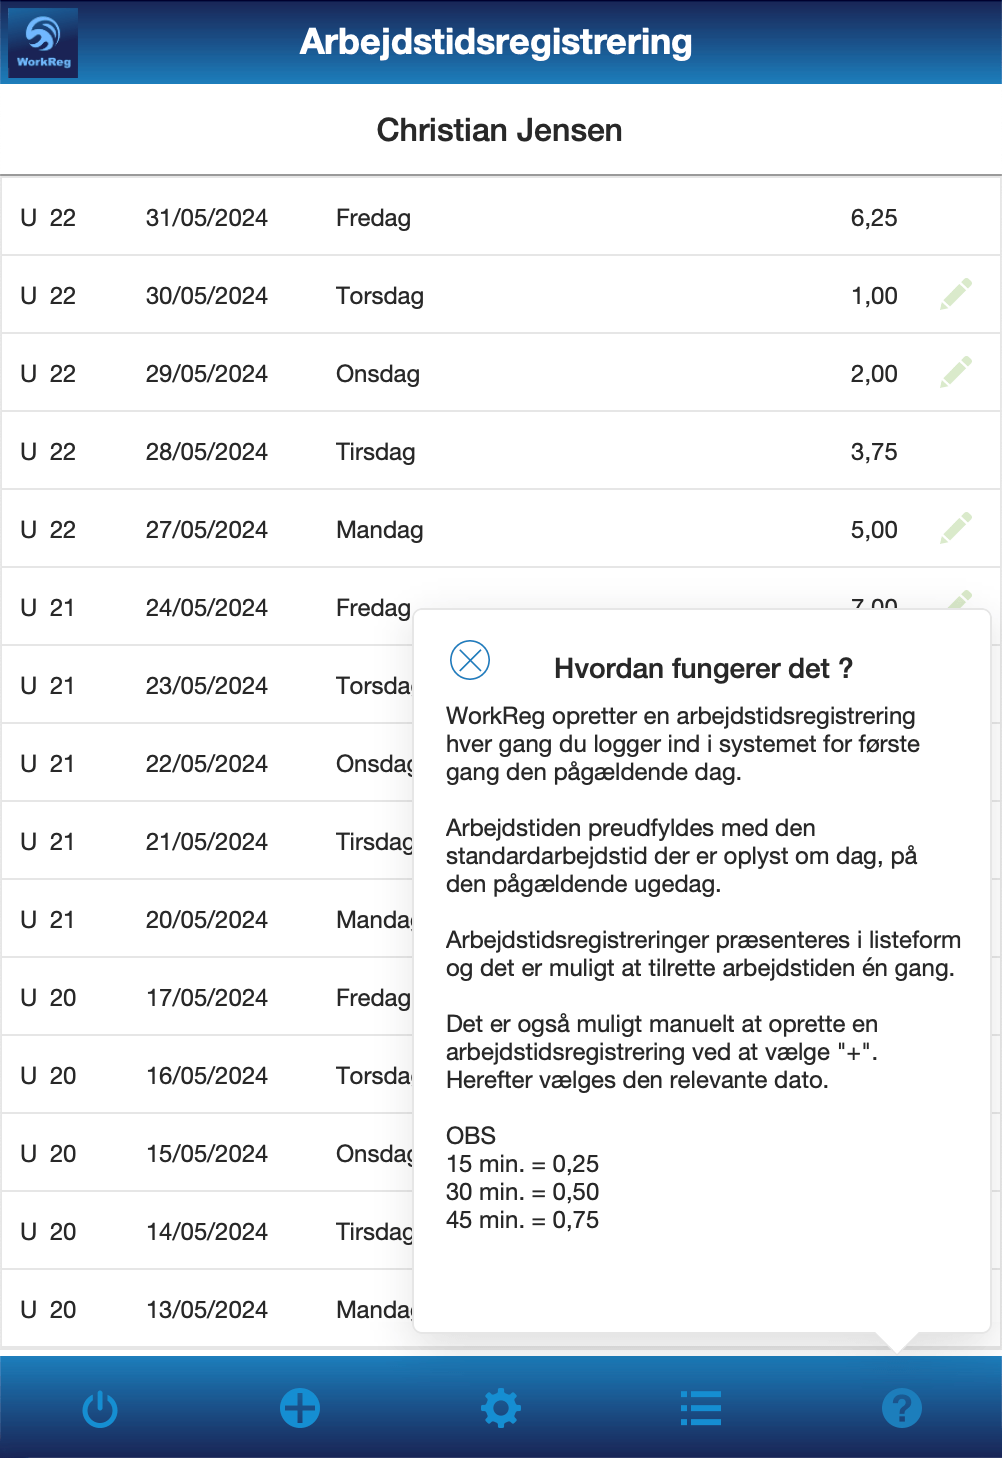Viewport: 1002px width, 1458px height.
Task: Open settings via the gear icon
Action: coord(501,1408)
